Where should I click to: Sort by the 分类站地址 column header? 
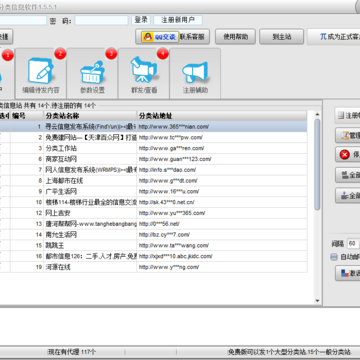tap(222, 116)
